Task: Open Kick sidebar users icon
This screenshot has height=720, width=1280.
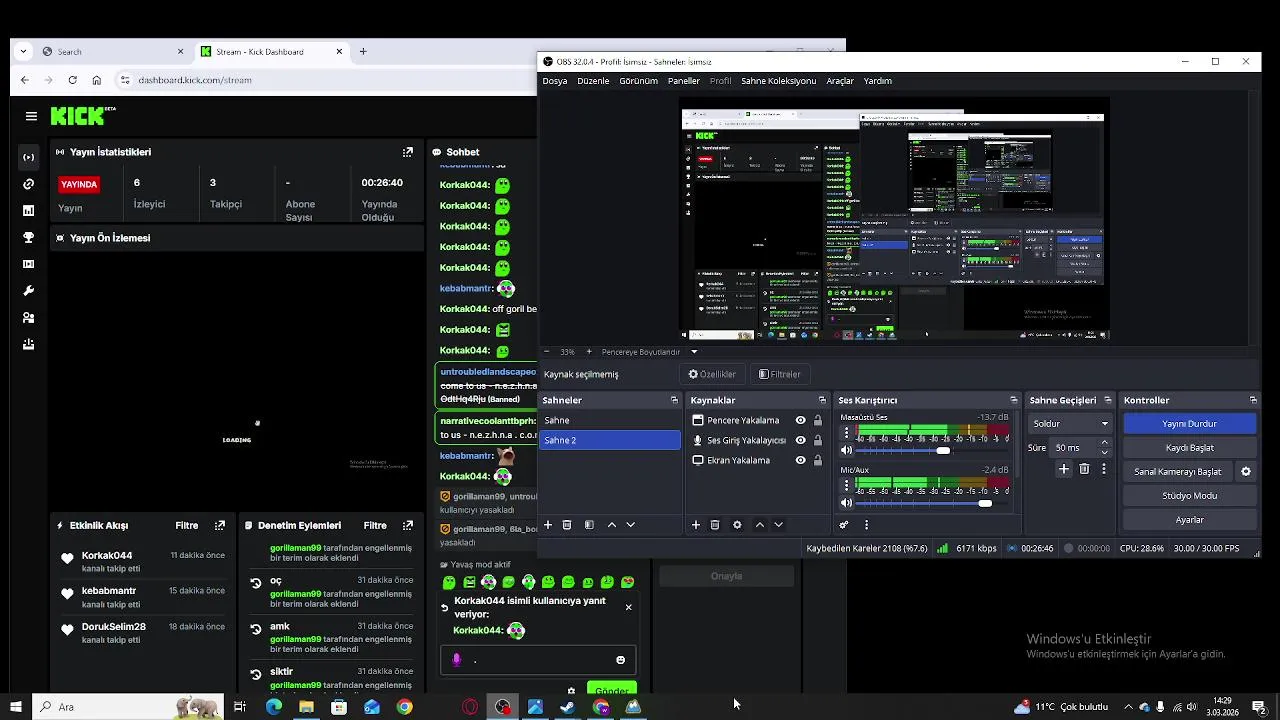Action: point(28,318)
